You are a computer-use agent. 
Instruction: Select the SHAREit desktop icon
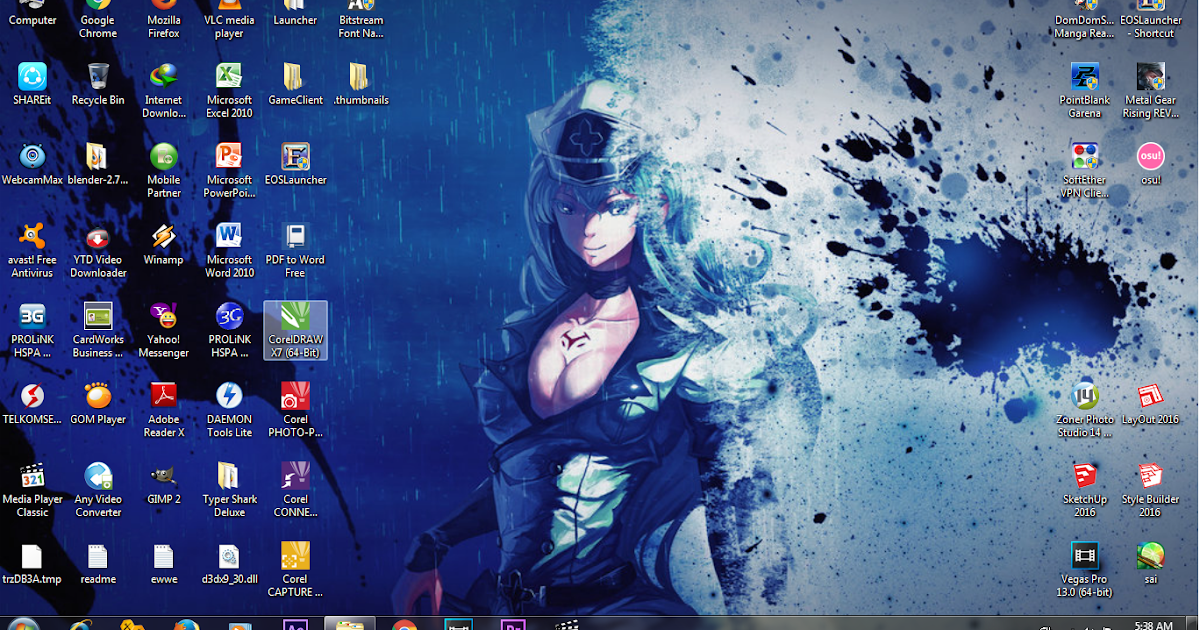[x=32, y=84]
